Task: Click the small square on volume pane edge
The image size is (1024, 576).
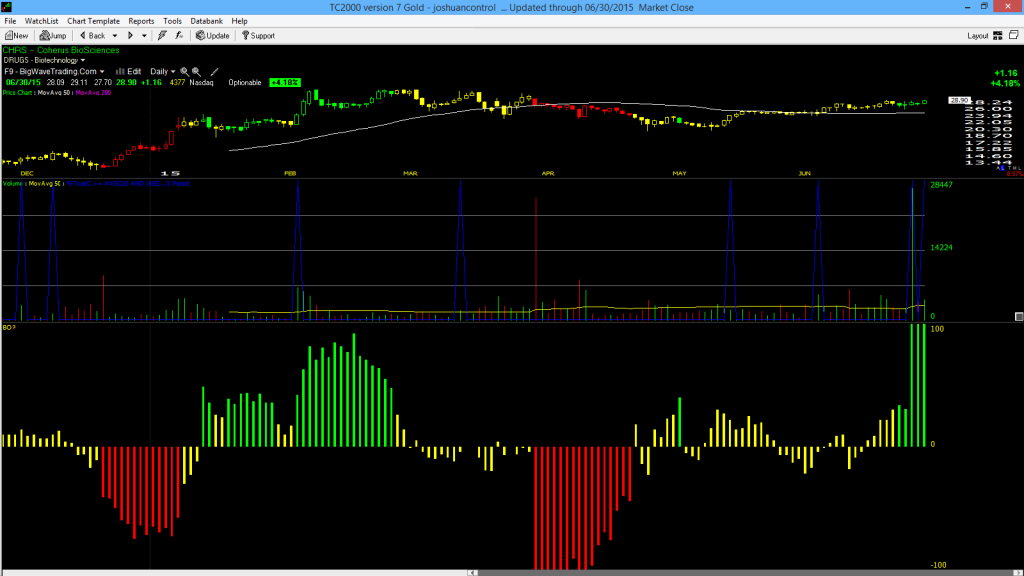Action: point(1019,317)
